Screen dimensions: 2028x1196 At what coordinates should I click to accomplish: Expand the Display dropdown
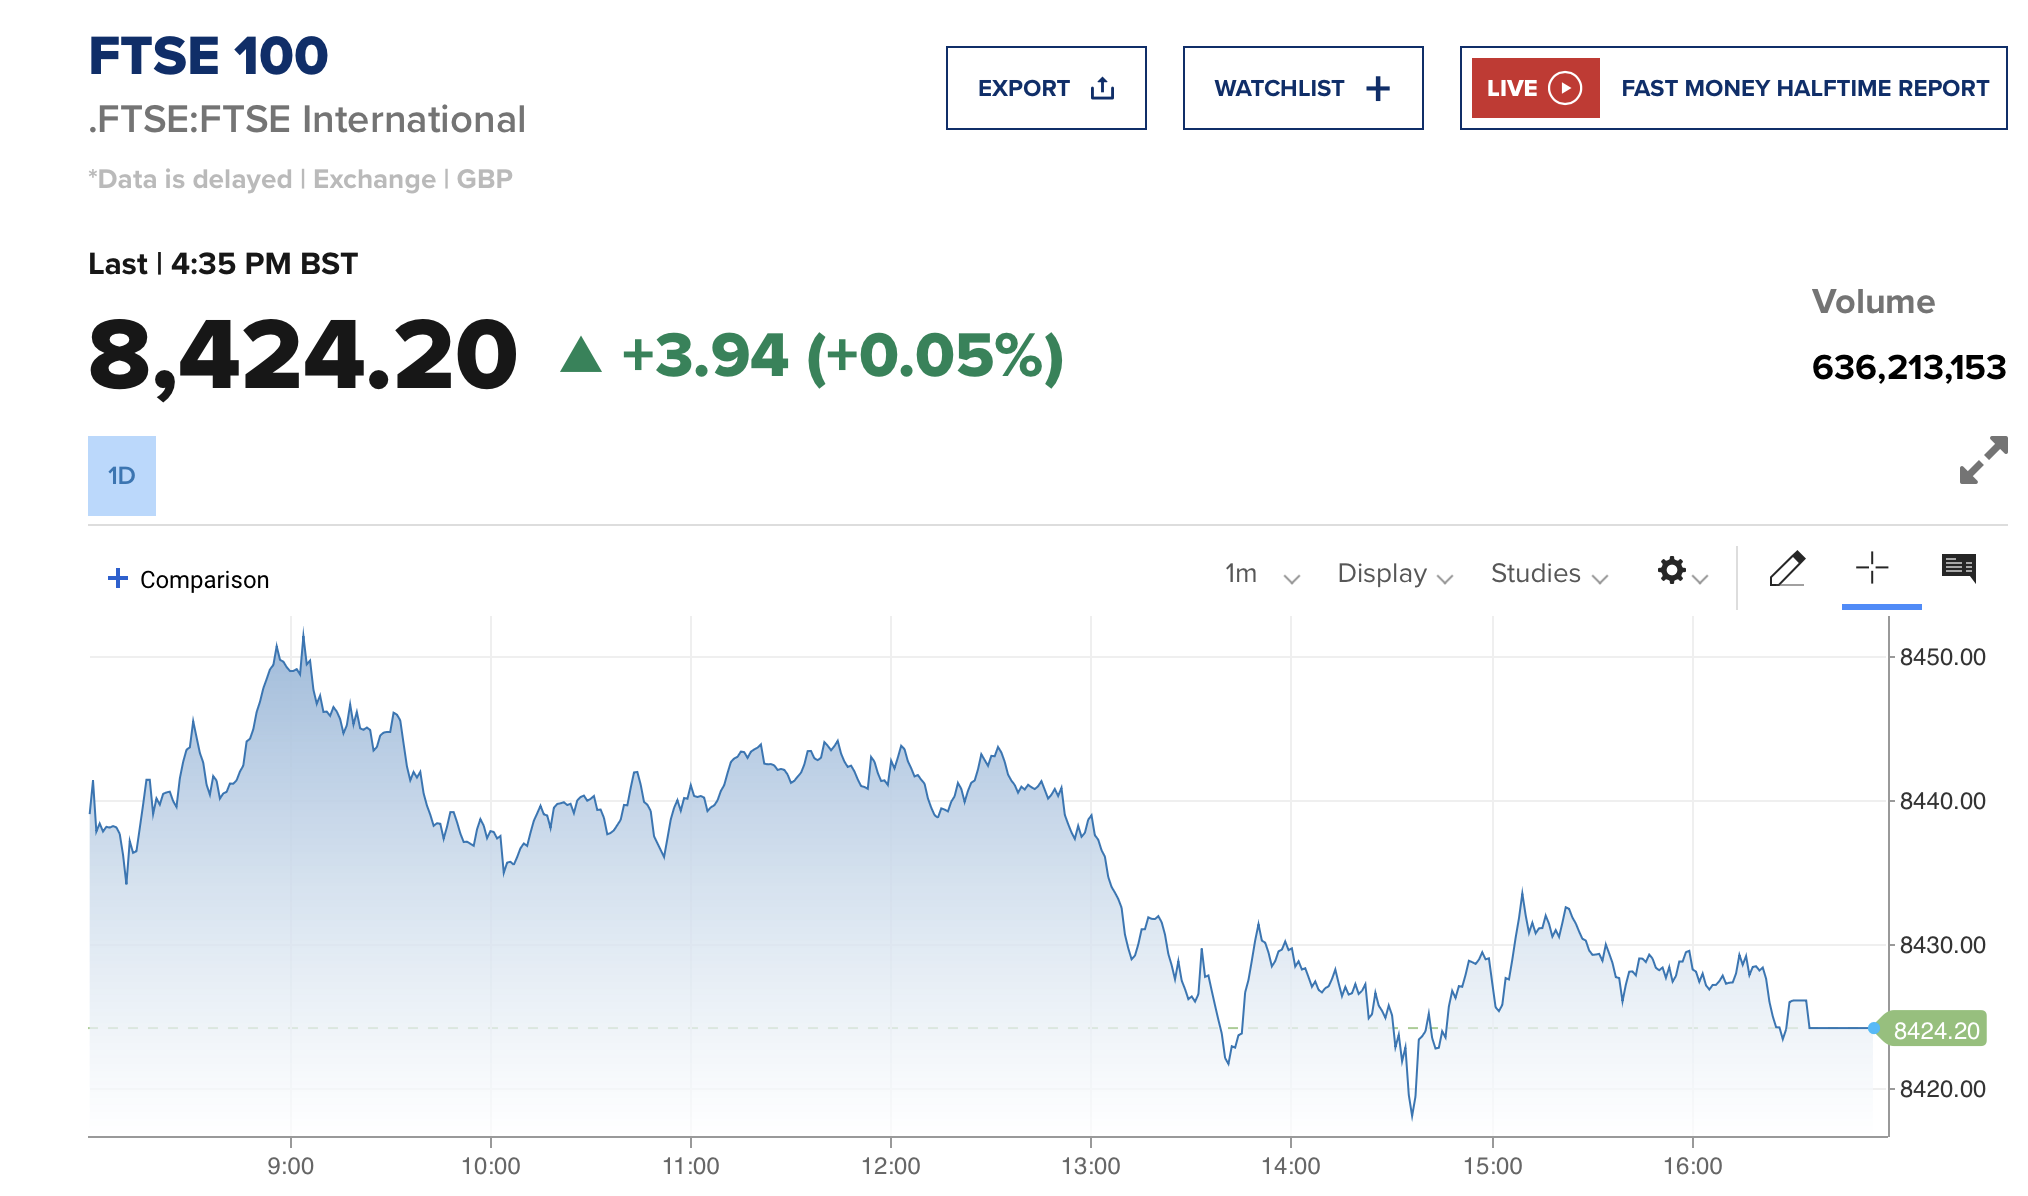click(1394, 574)
